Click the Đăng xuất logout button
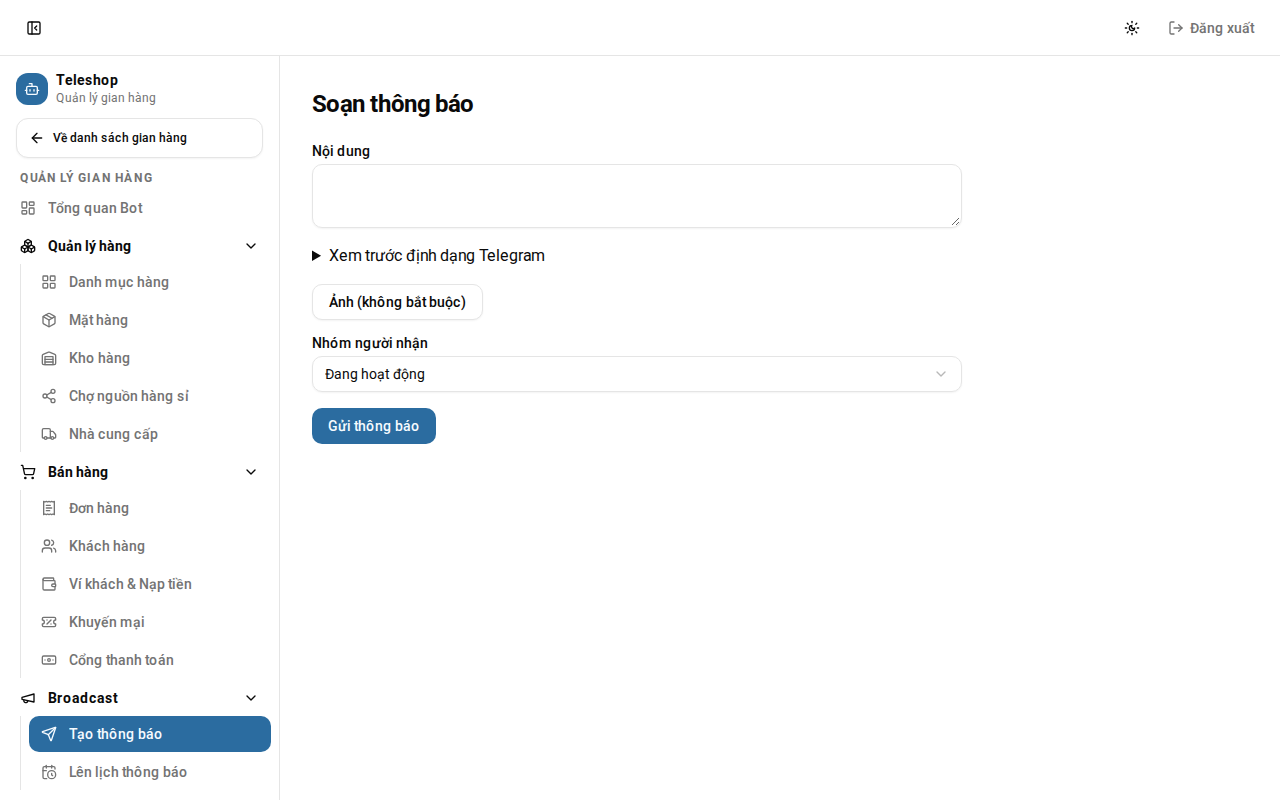 [1211, 28]
